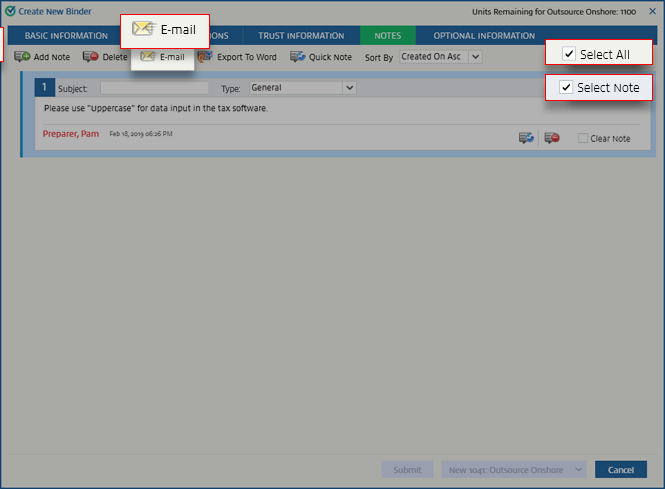The width and height of the screenshot is (665, 489).
Task: Open the New 1041: Outsource Onshore dropdown arrow
Action: pyautogui.click(x=578, y=469)
